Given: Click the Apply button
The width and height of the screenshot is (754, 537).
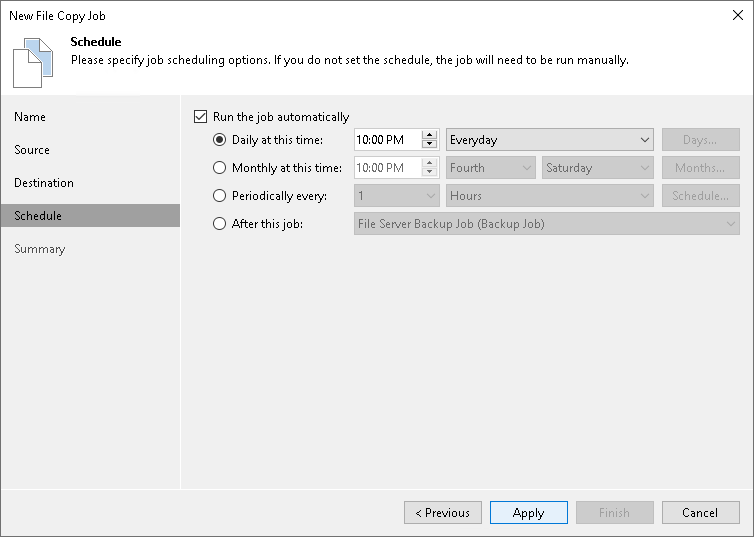Looking at the screenshot, I should [x=529, y=512].
